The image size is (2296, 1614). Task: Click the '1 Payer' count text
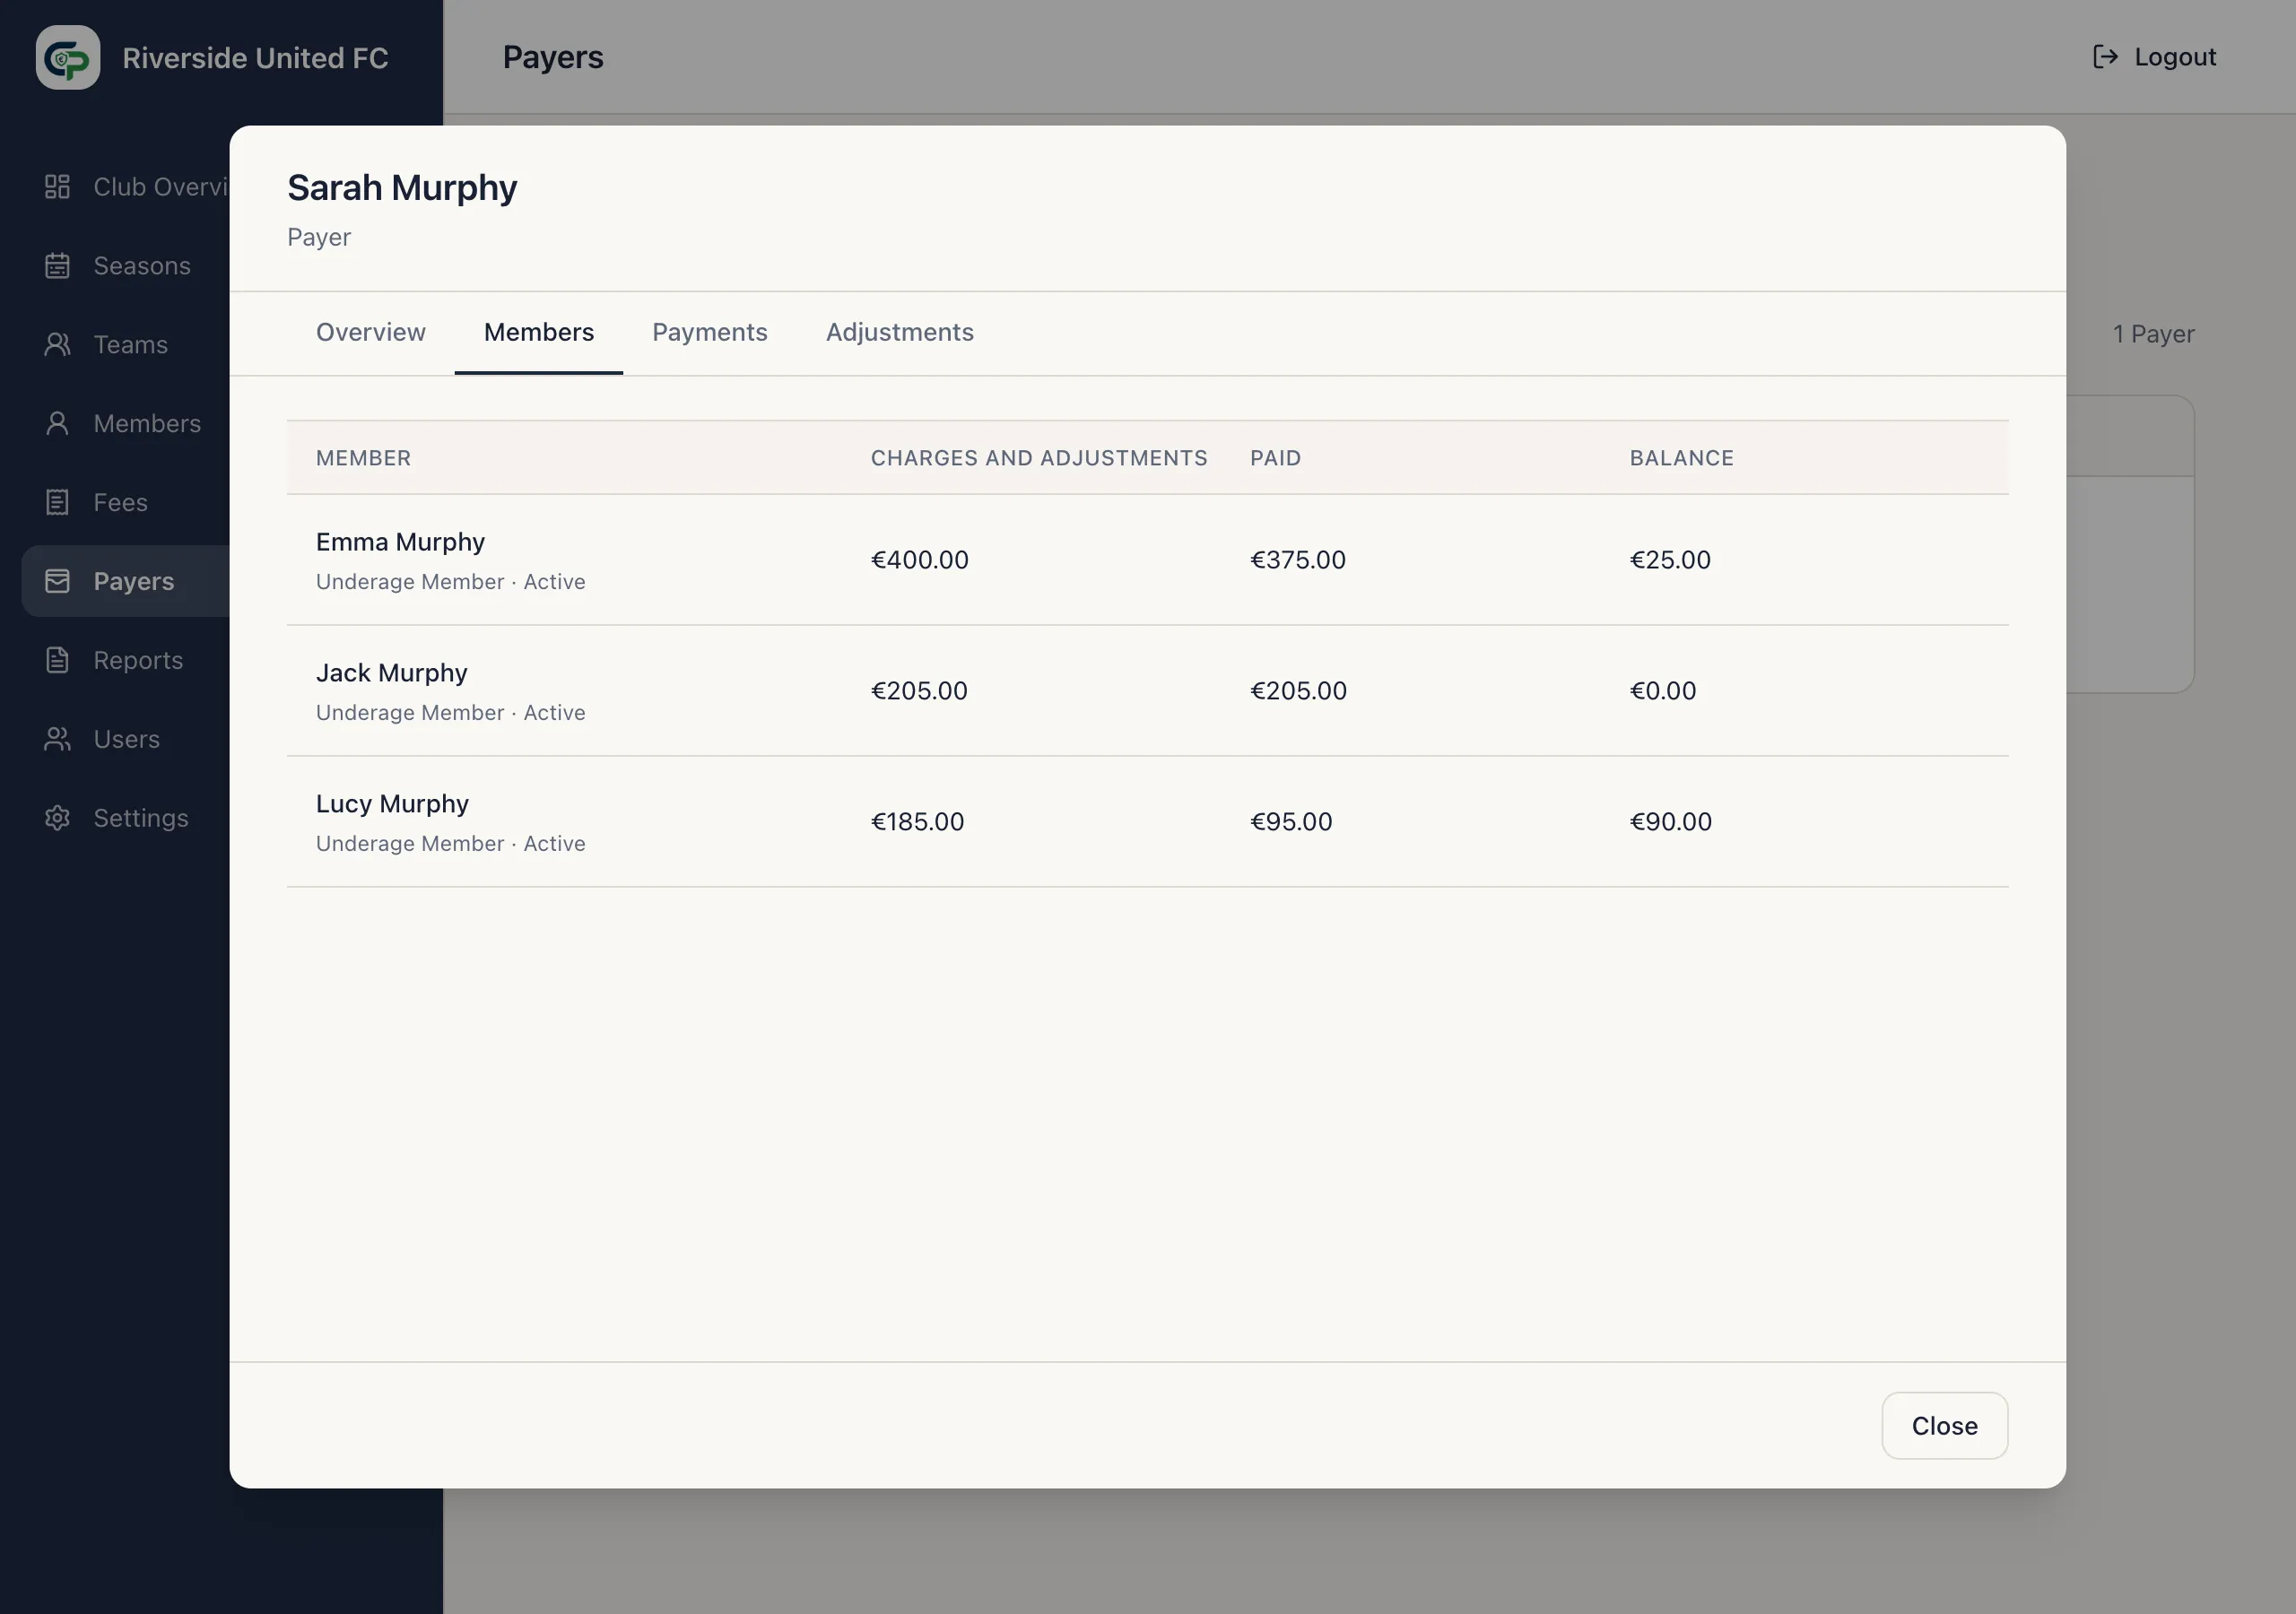point(2153,334)
